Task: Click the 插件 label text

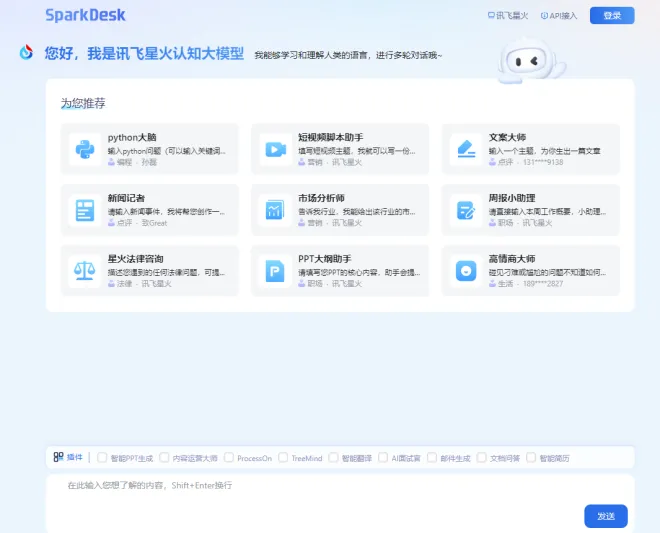Action: 75,457
